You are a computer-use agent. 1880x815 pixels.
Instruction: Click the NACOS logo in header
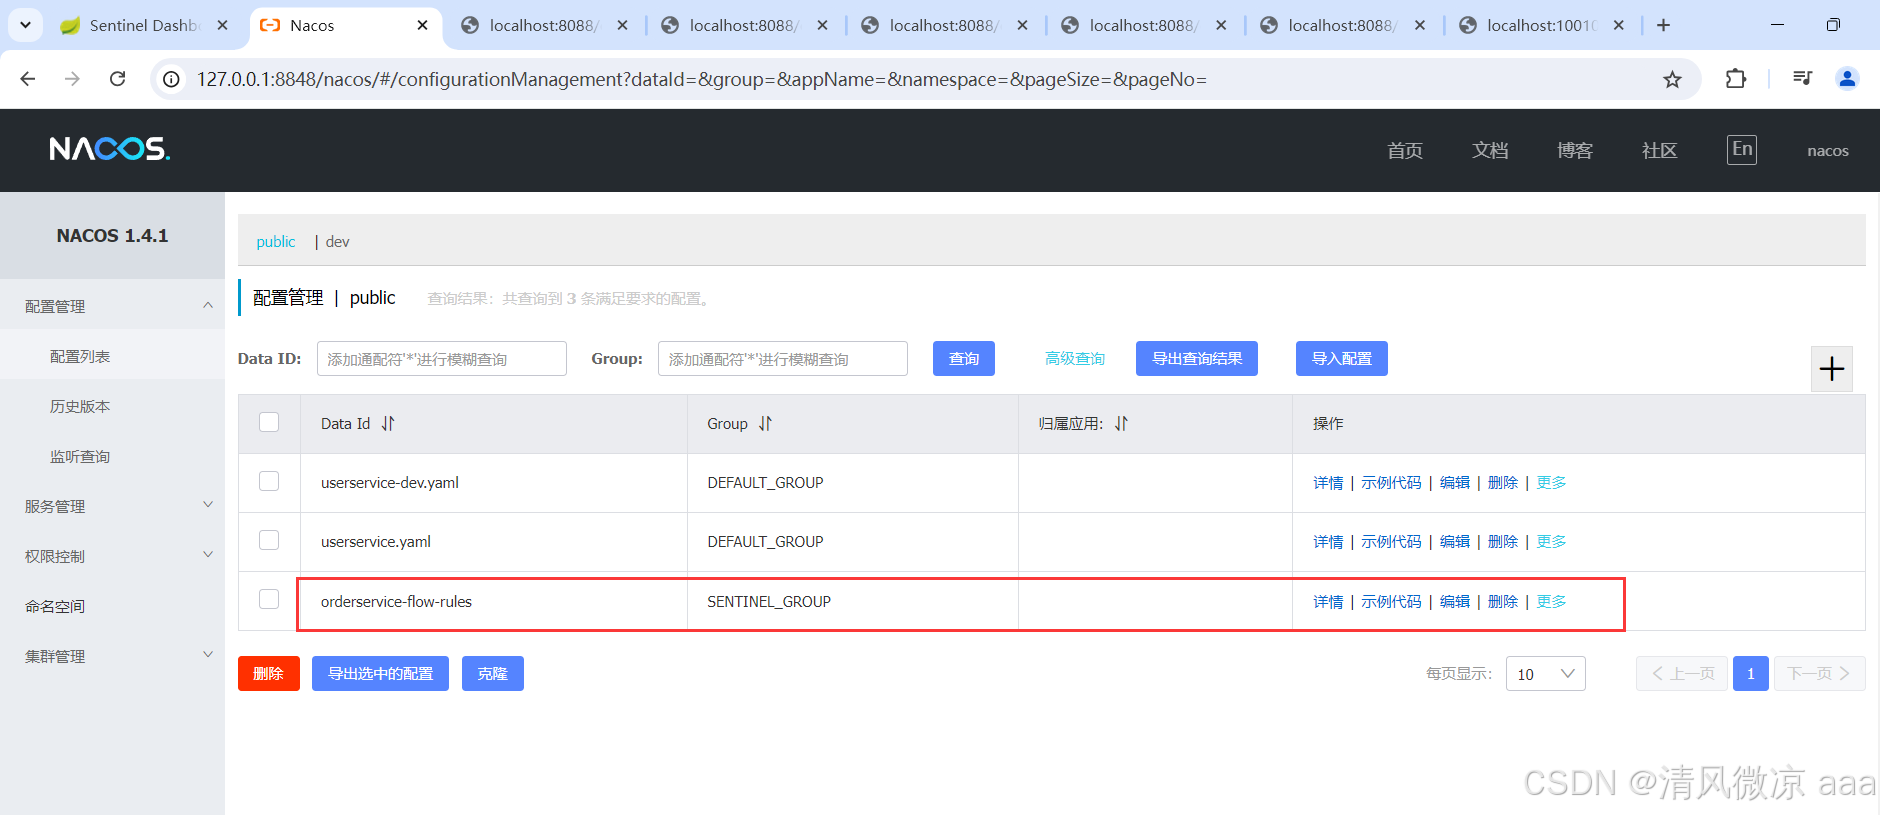pos(110,149)
